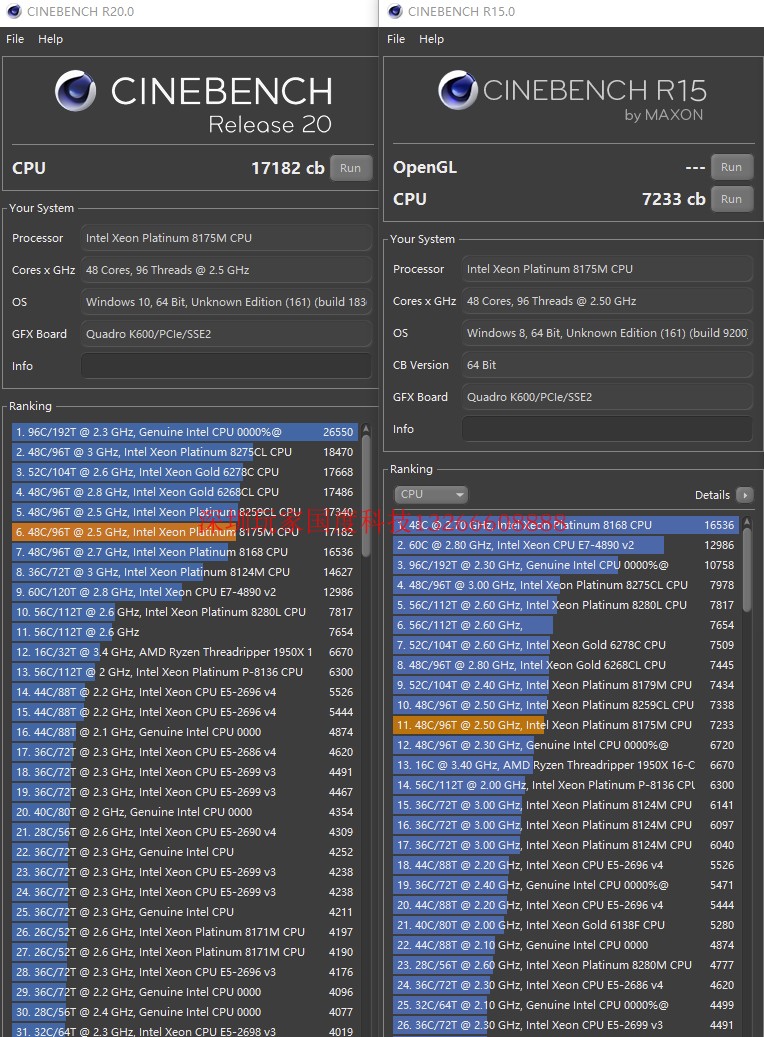Select R15 rank 6 56C/112T @ 2.60 GHz

click(x=566, y=625)
